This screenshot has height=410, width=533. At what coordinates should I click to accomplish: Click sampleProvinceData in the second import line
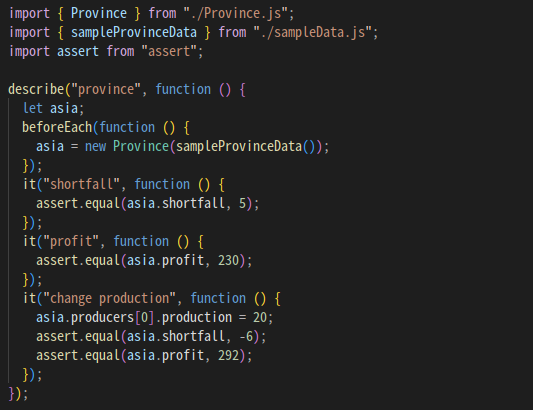pos(134,33)
